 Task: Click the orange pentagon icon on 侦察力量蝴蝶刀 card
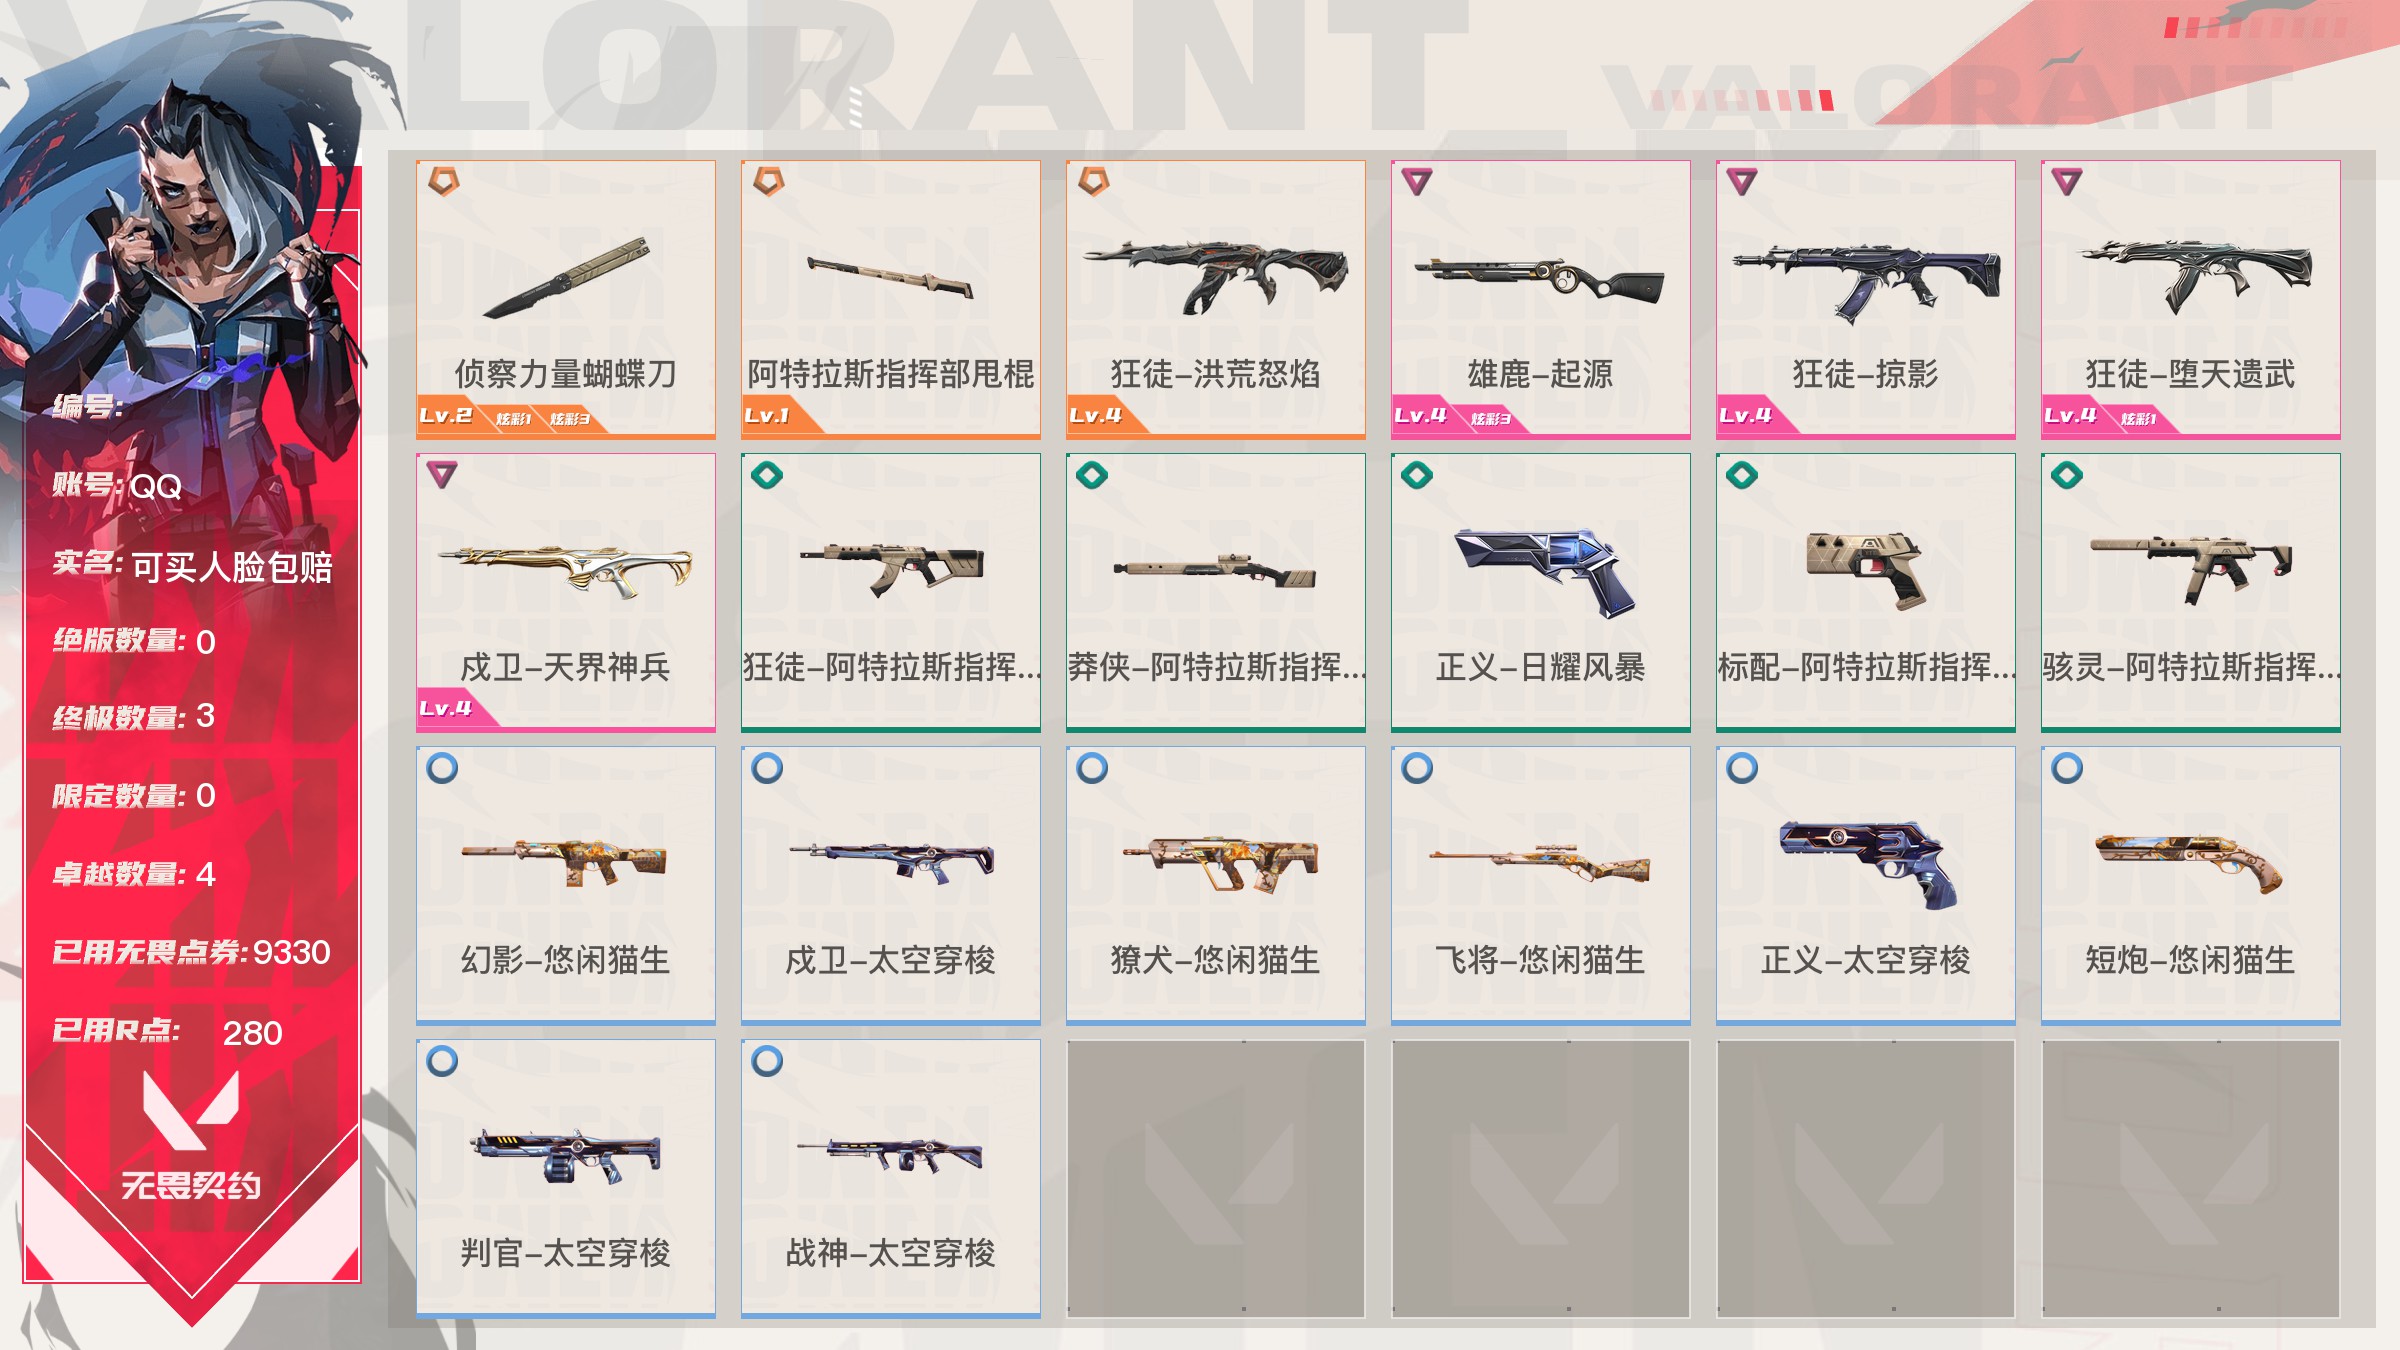[x=443, y=181]
